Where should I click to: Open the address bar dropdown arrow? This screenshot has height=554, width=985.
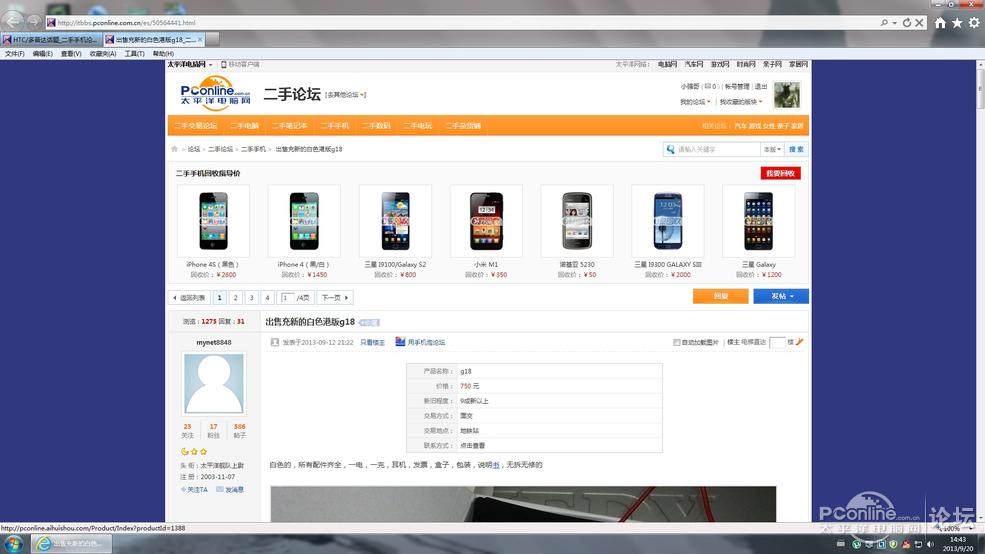[895, 23]
